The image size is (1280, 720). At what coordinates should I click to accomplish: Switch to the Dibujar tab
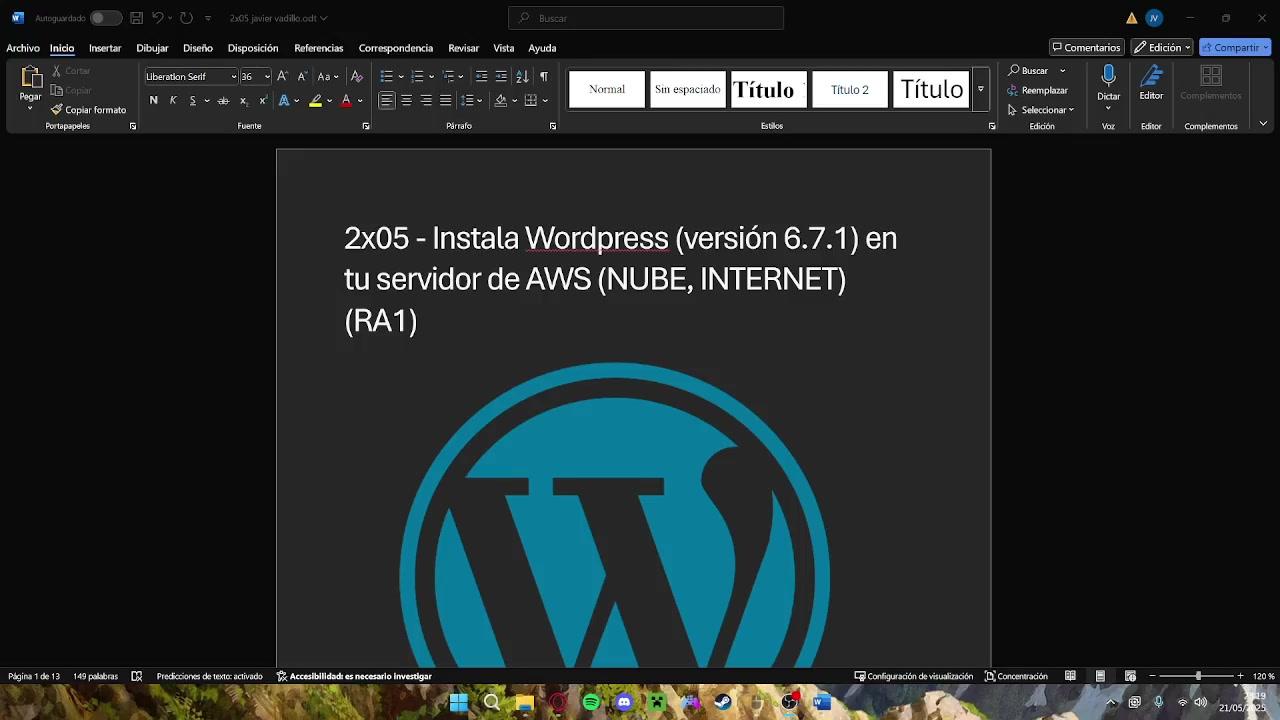152,48
